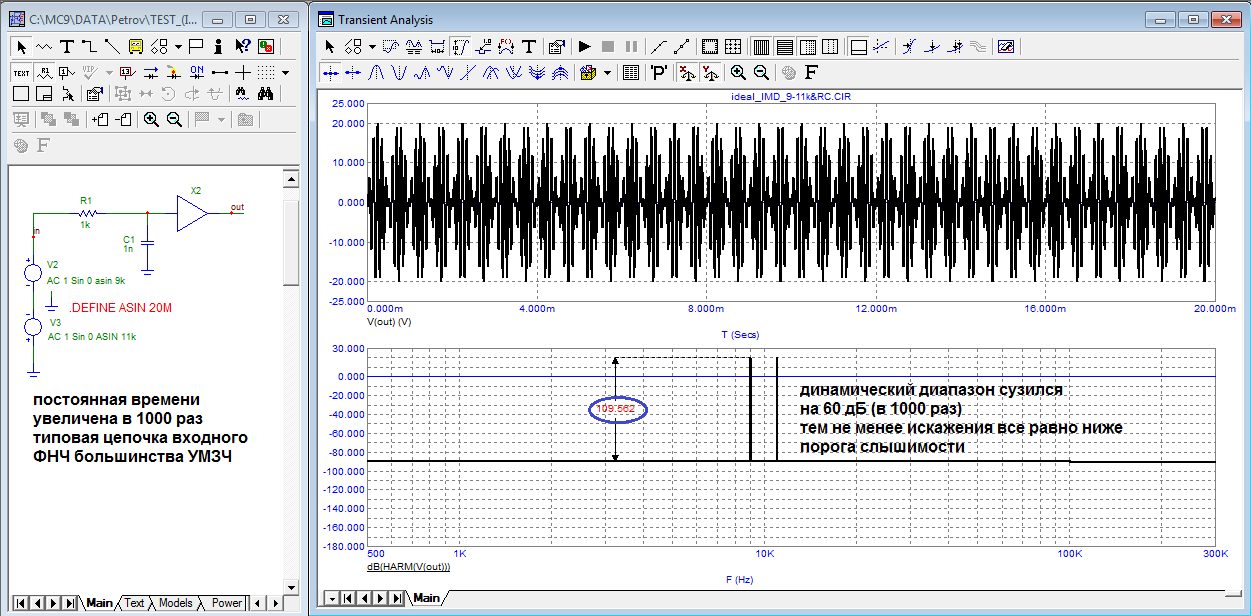This screenshot has width=1251, height=616.
Task: Zoom in on the Transient Analysis plot
Action: point(738,72)
